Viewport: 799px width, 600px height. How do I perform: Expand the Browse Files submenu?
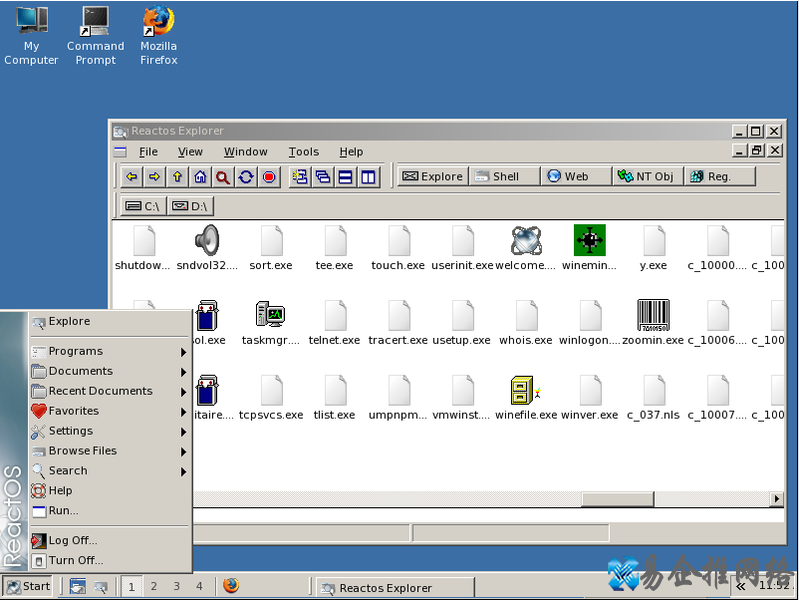(110, 451)
